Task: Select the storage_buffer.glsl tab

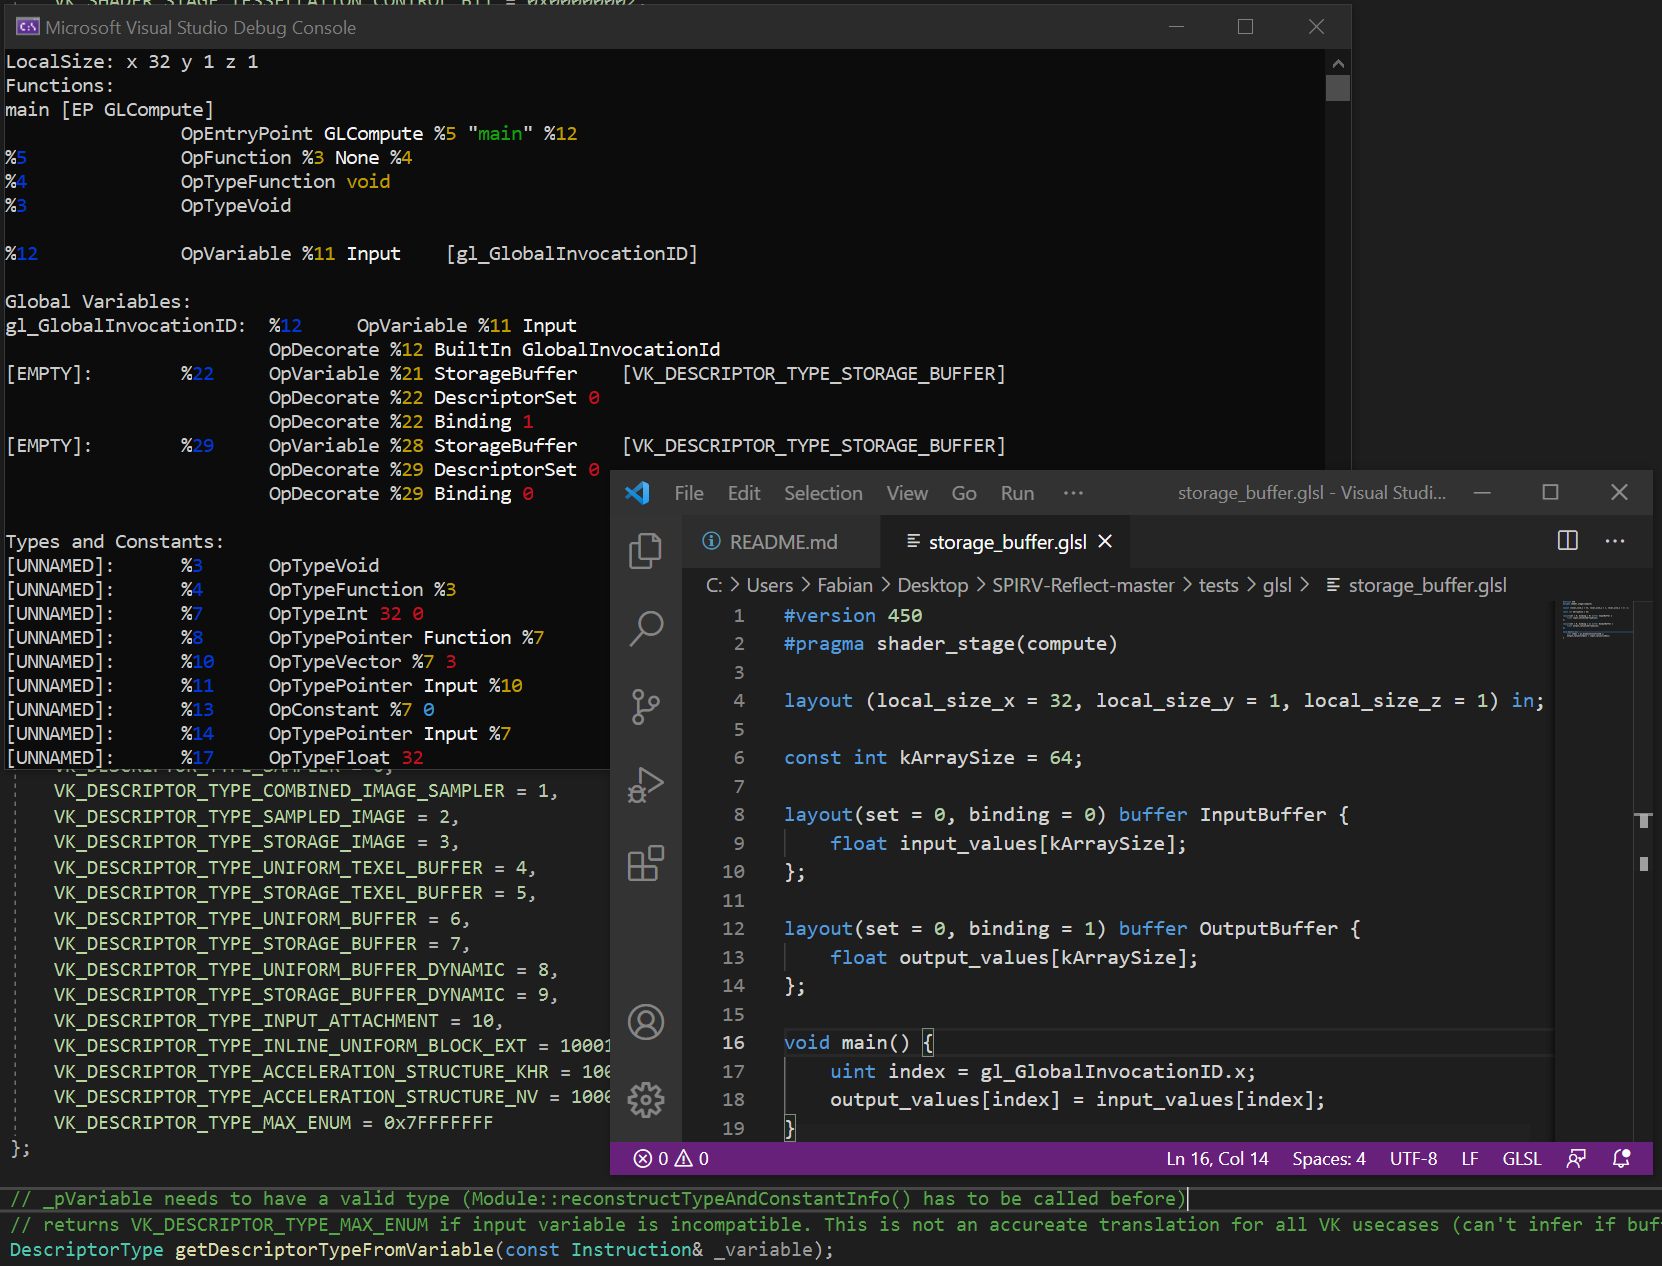Action: tap(1007, 541)
